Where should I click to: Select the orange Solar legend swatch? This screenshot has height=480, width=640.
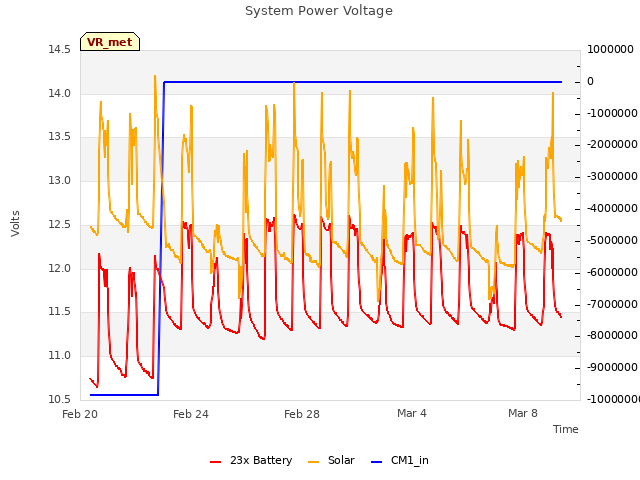(313, 462)
